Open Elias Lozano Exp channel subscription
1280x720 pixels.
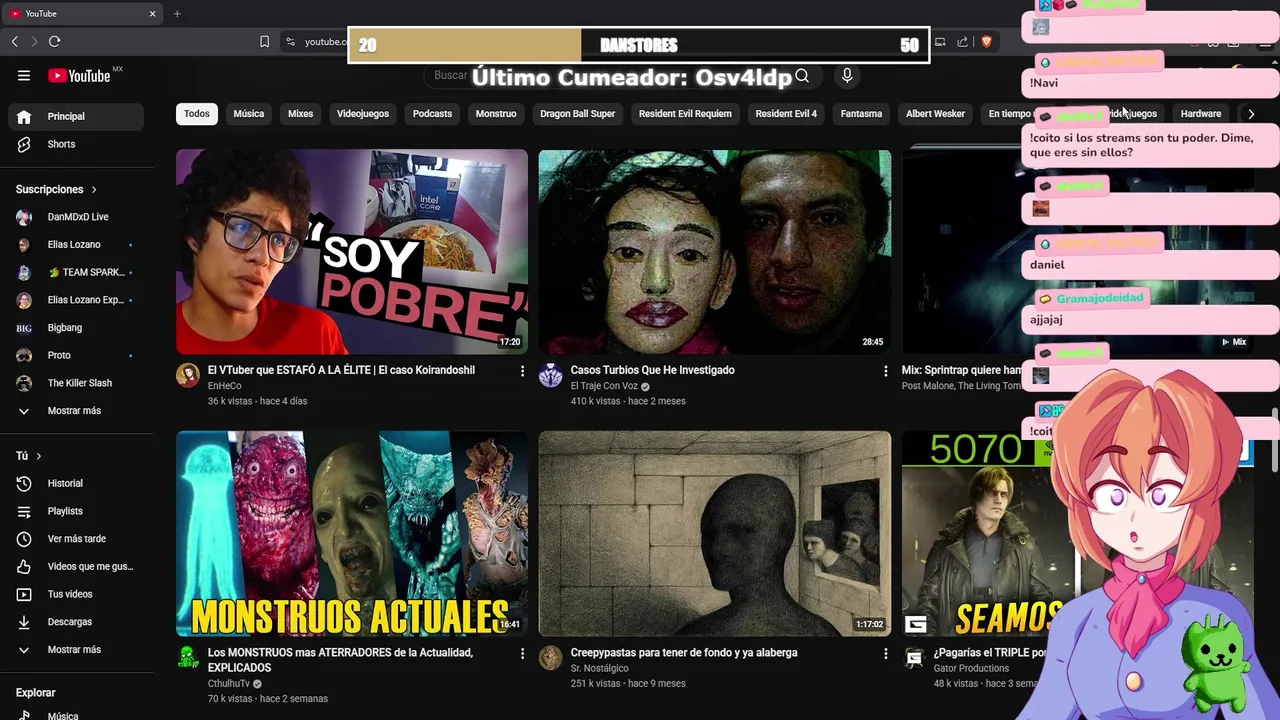click(76, 300)
